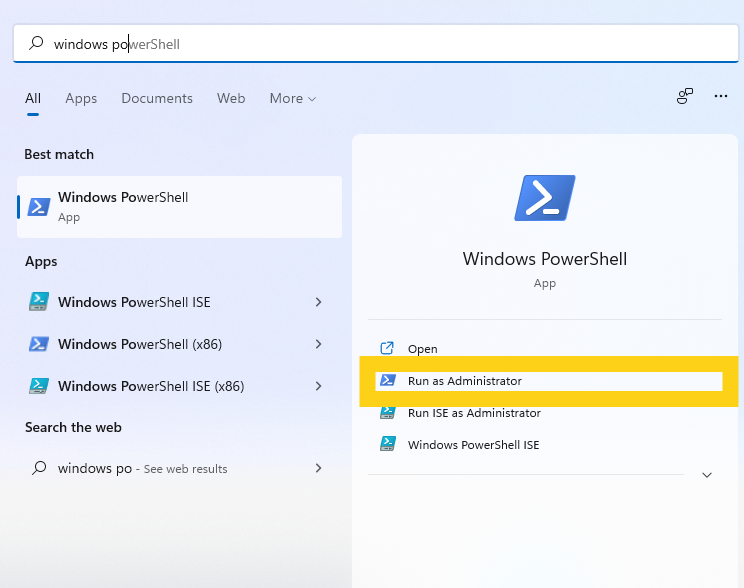This screenshot has height=588, width=744.
Task: Click the Windows PowerShell ISE app icon
Action: (x=39, y=302)
